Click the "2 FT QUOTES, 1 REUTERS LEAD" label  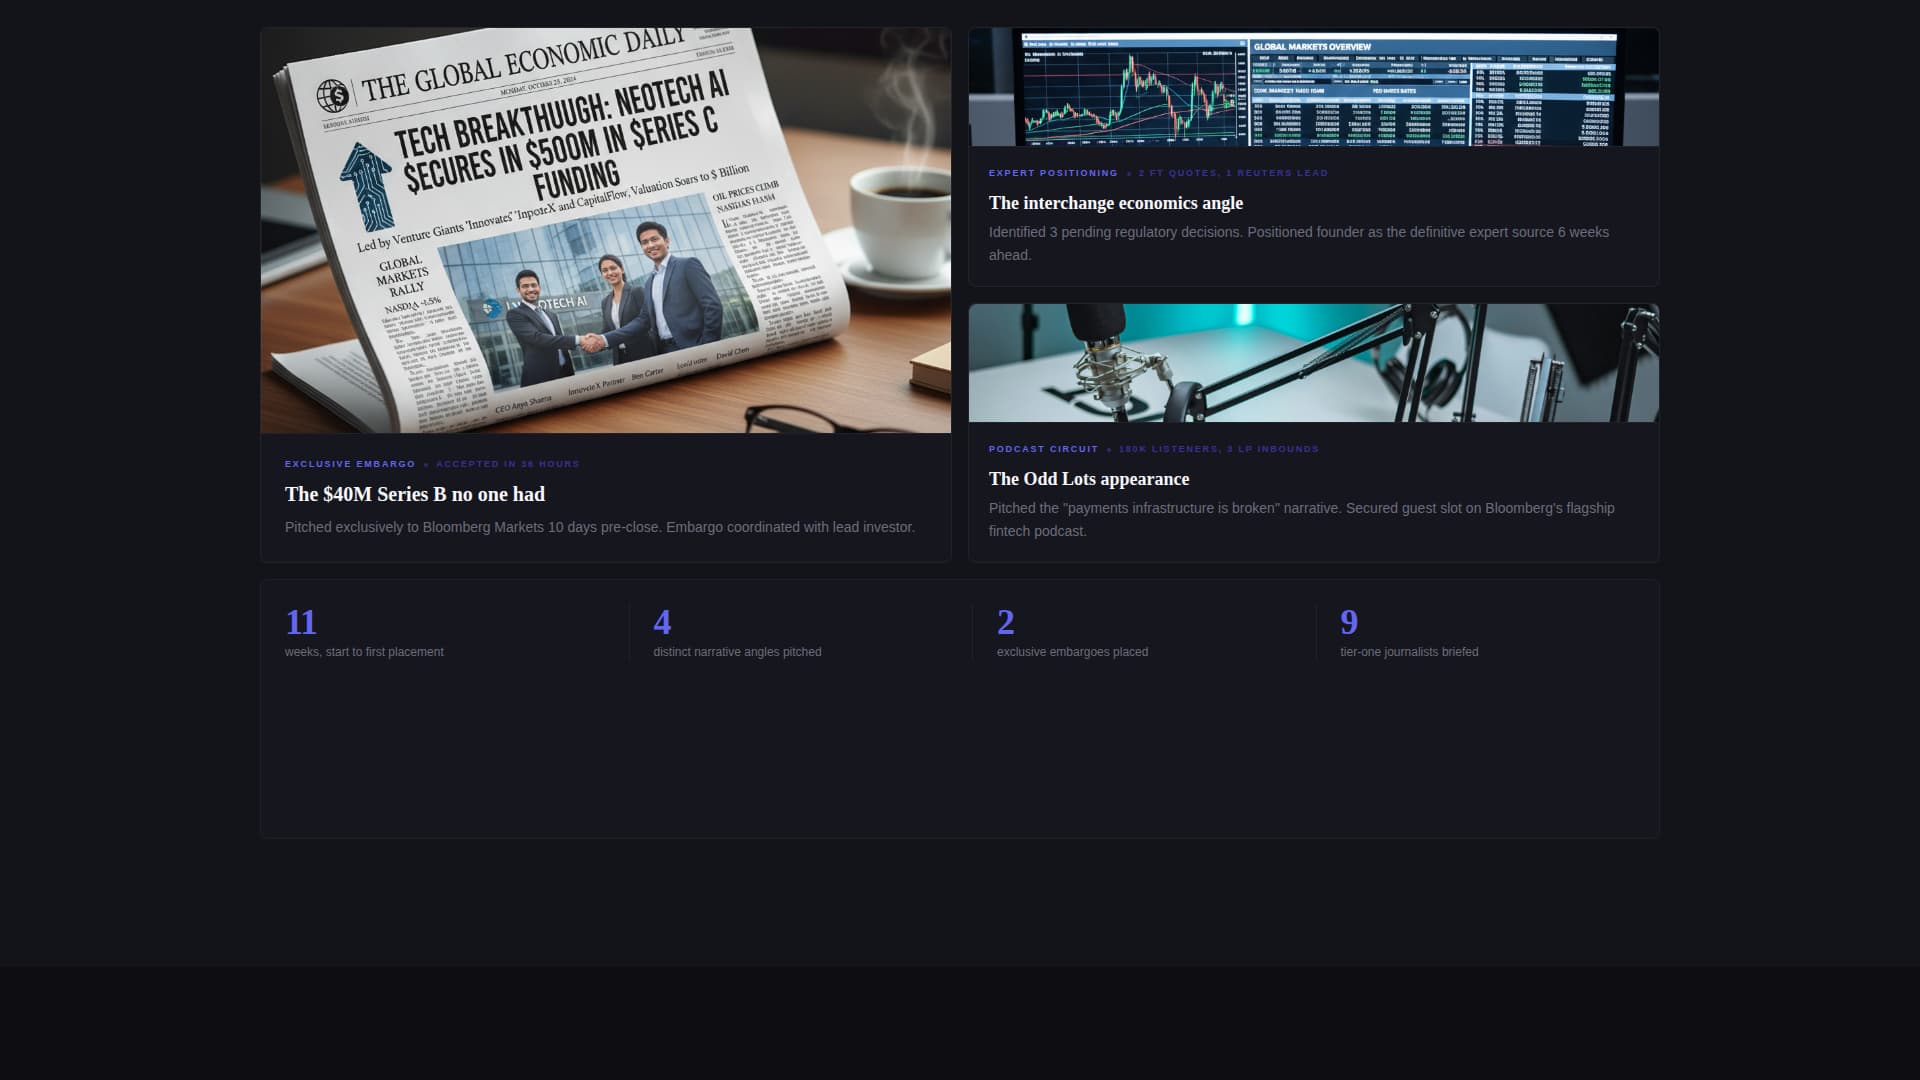(x=1233, y=172)
